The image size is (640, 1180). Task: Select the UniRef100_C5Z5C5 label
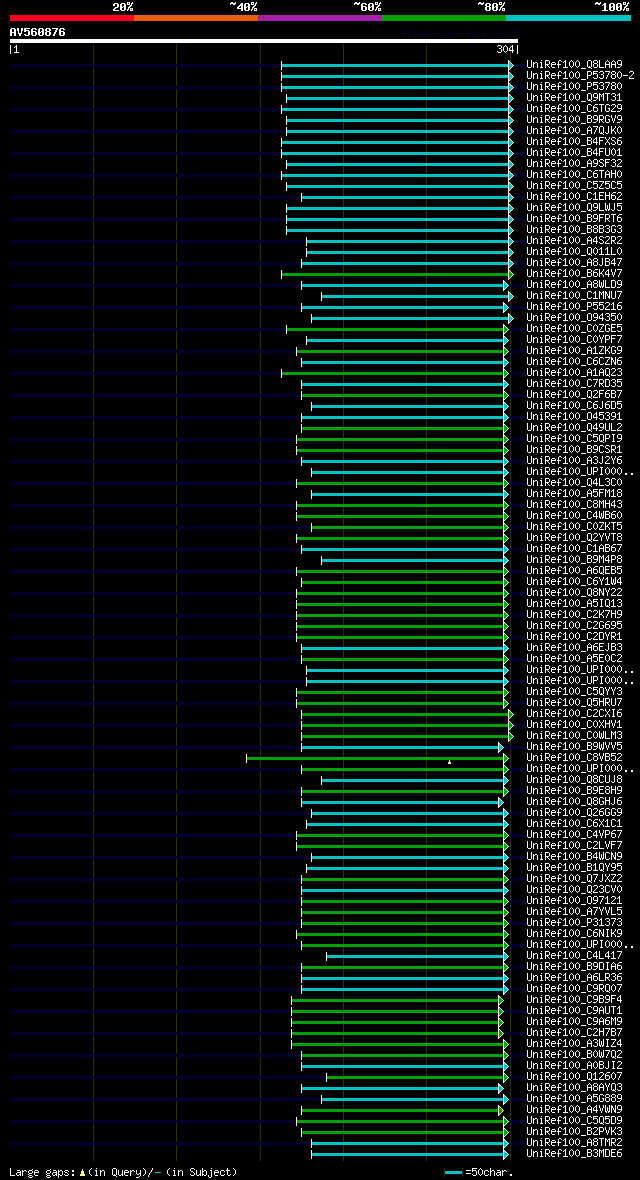click(x=574, y=185)
